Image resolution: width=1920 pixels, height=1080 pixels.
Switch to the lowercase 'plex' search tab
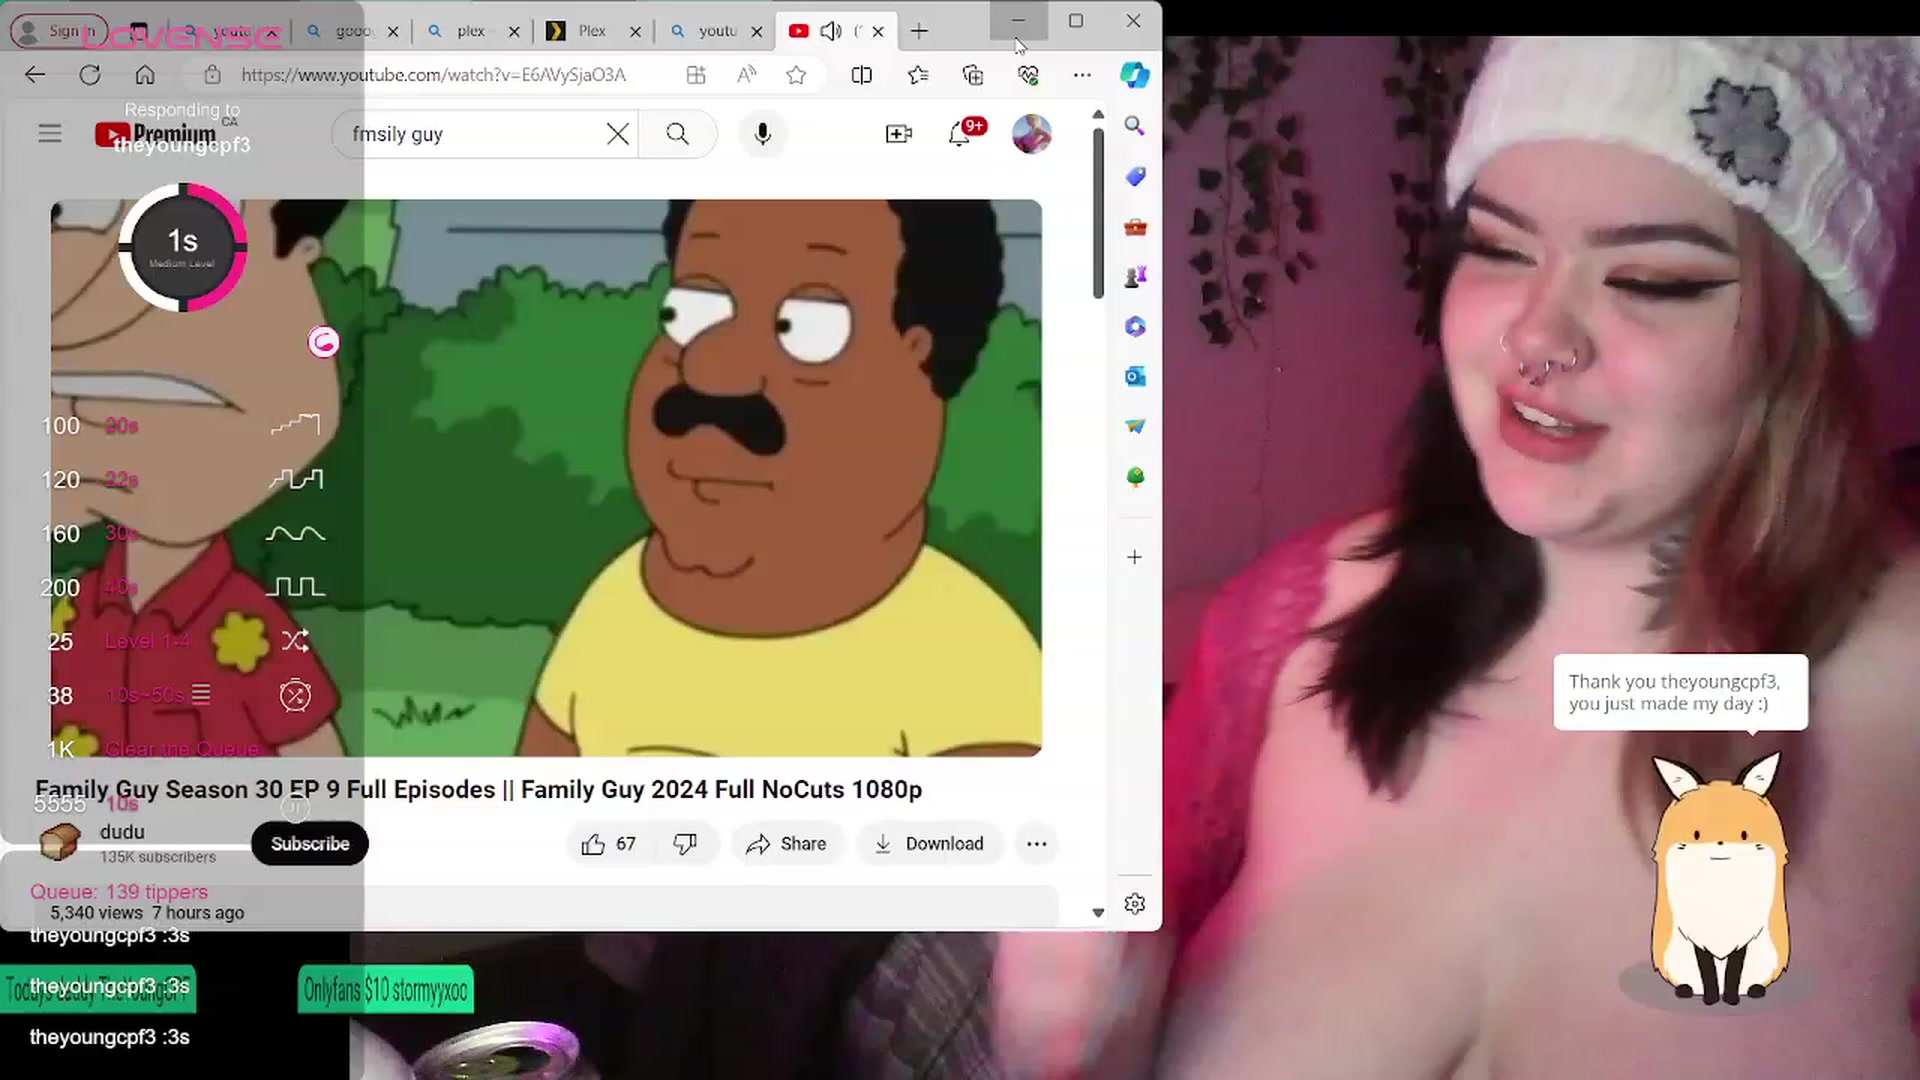click(470, 31)
